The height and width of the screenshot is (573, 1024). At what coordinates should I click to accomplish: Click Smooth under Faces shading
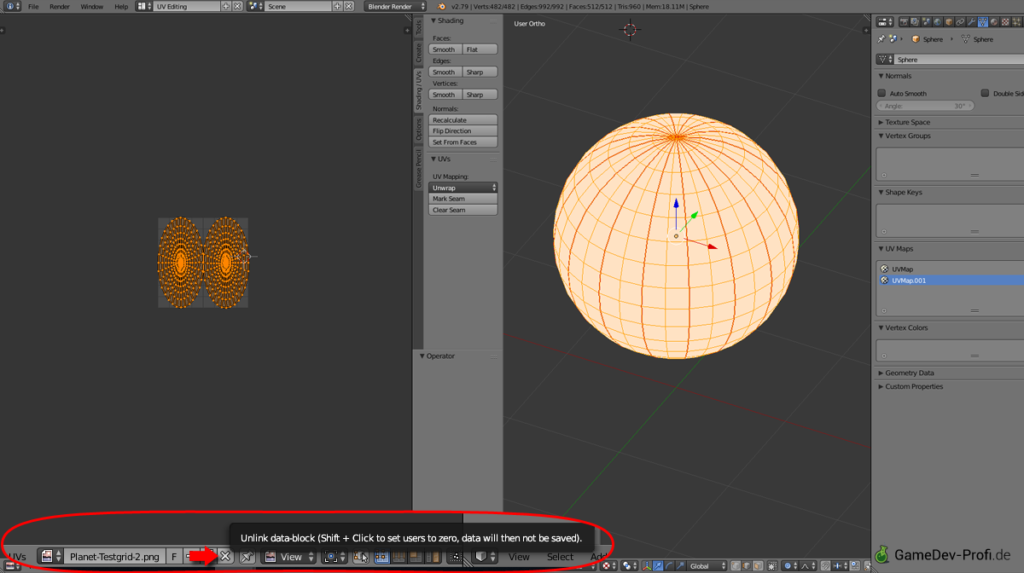[x=445, y=50]
